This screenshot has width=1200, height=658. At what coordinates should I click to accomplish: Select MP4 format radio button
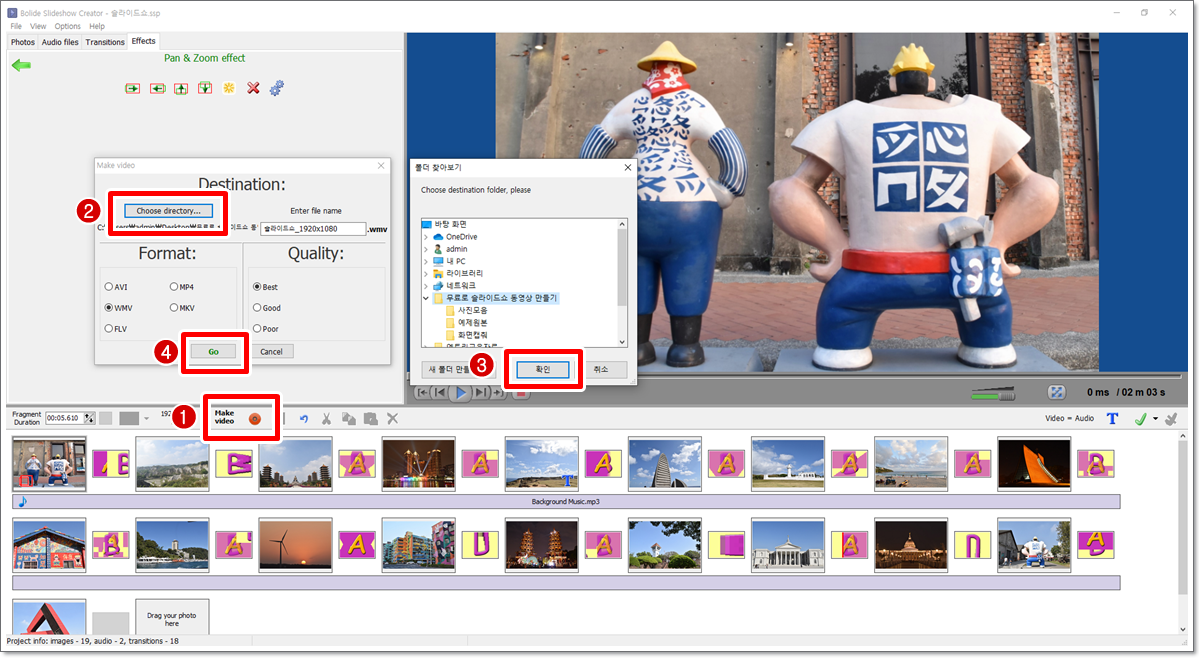tap(174, 287)
